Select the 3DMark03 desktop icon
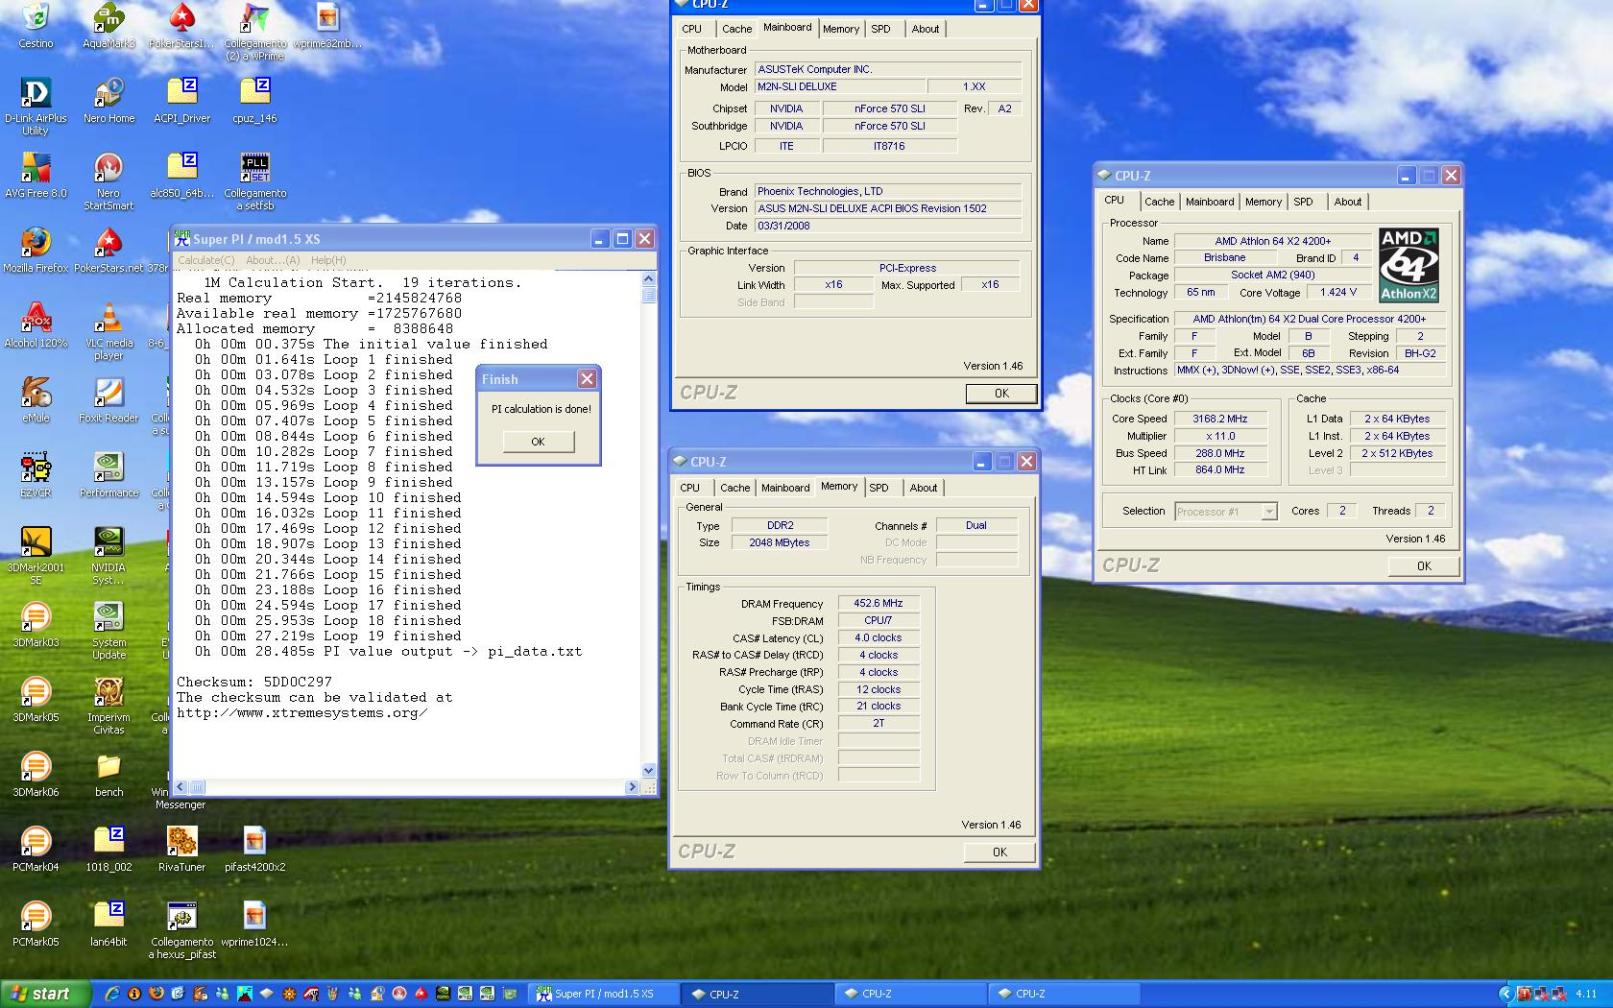 (35, 624)
